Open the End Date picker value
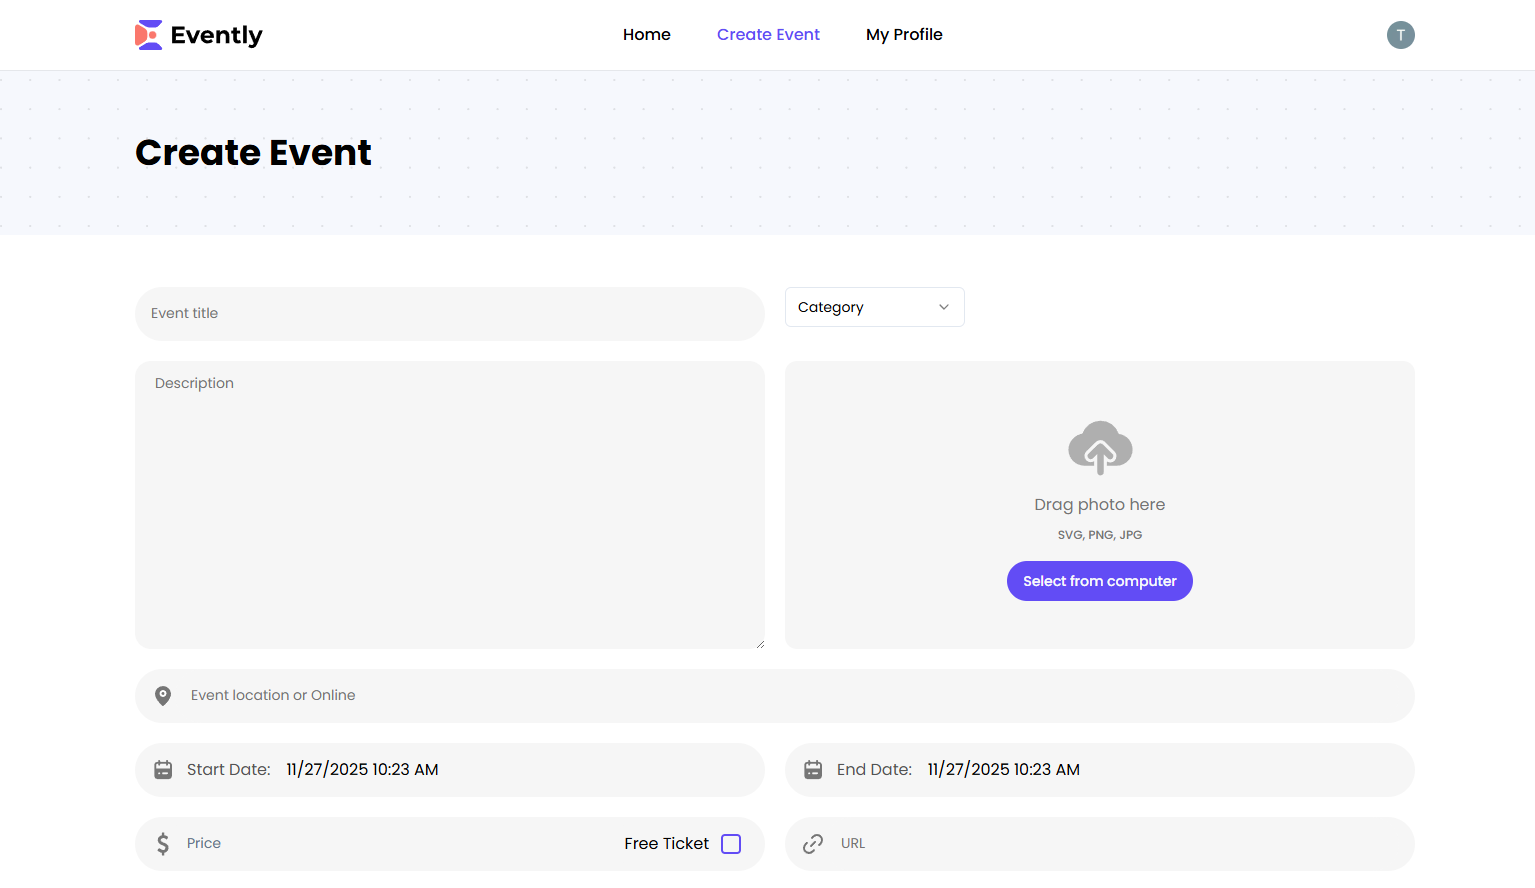This screenshot has width=1535, height=888. point(1003,770)
